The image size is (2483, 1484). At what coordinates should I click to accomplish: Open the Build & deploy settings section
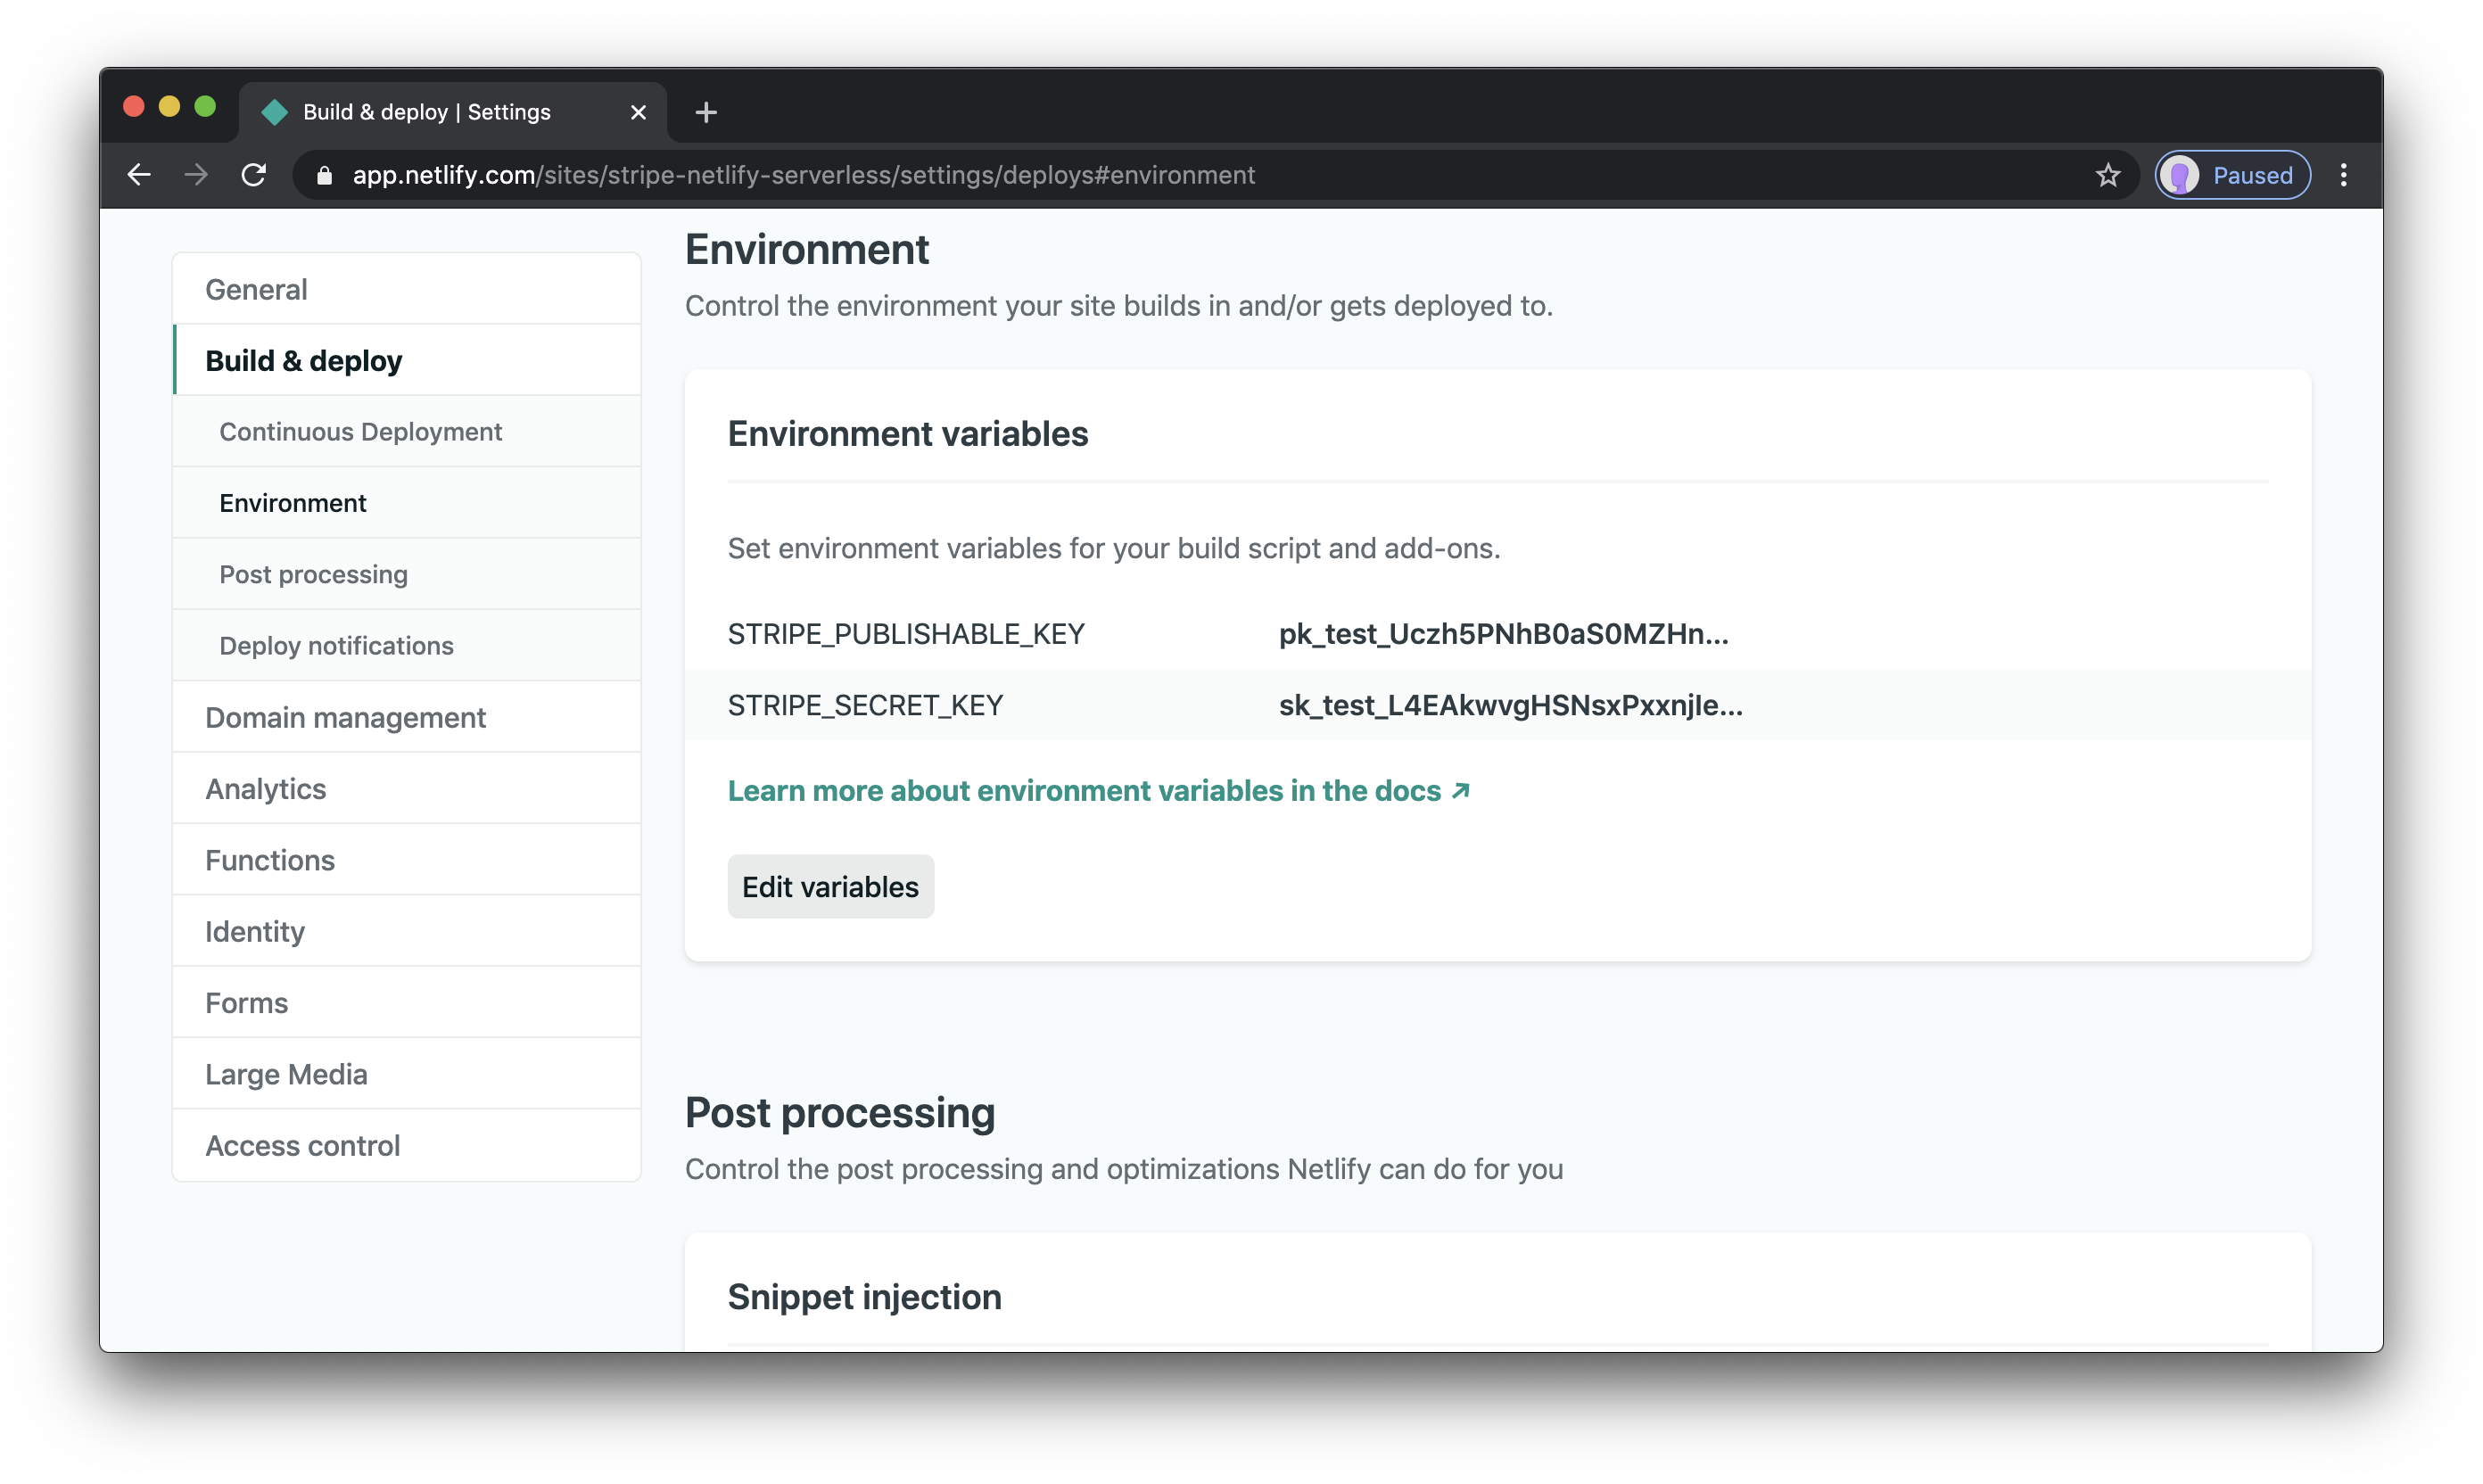tap(303, 360)
